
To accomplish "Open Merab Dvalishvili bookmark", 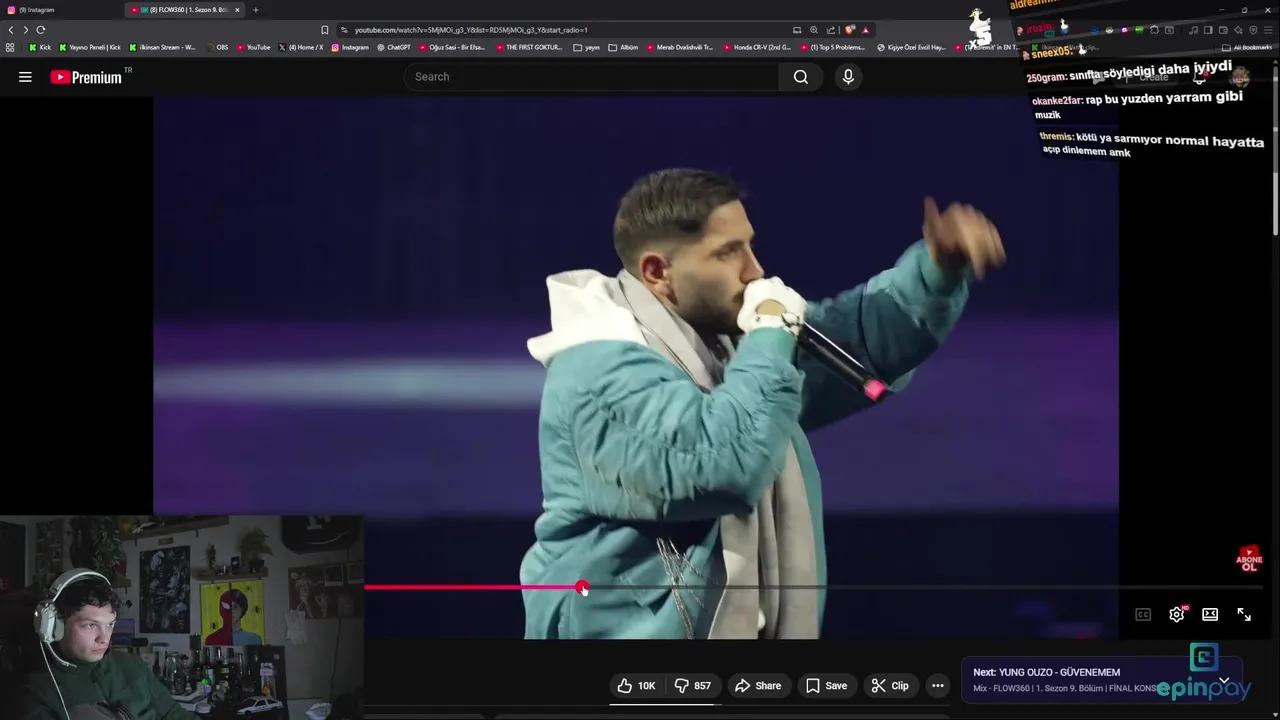I will [680, 47].
